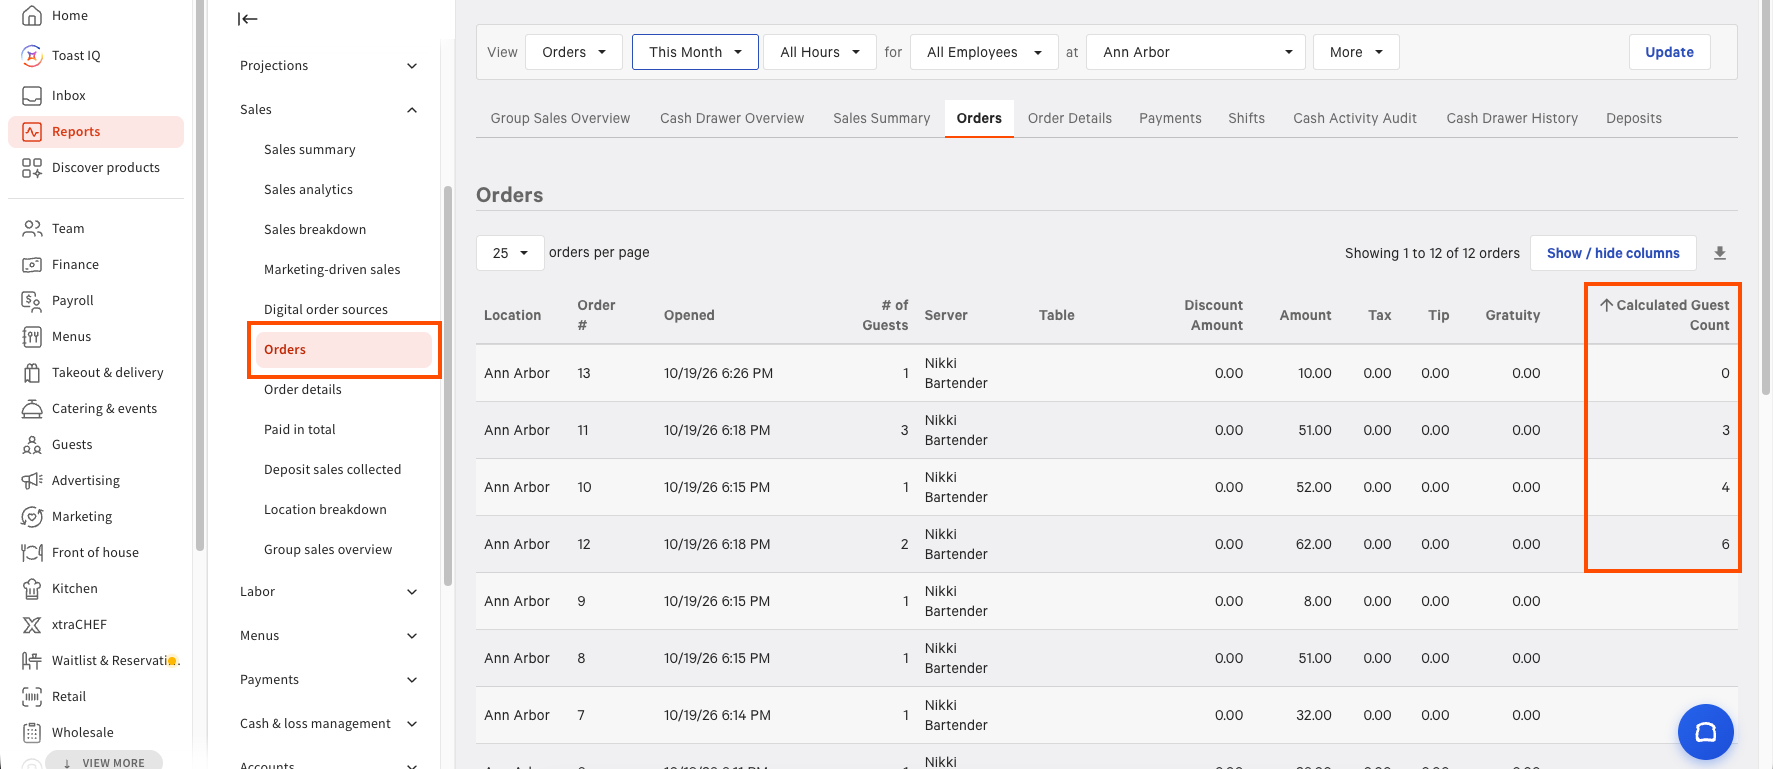The height and width of the screenshot is (769, 1773).
Task: Download the orders report
Action: pos(1720,253)
